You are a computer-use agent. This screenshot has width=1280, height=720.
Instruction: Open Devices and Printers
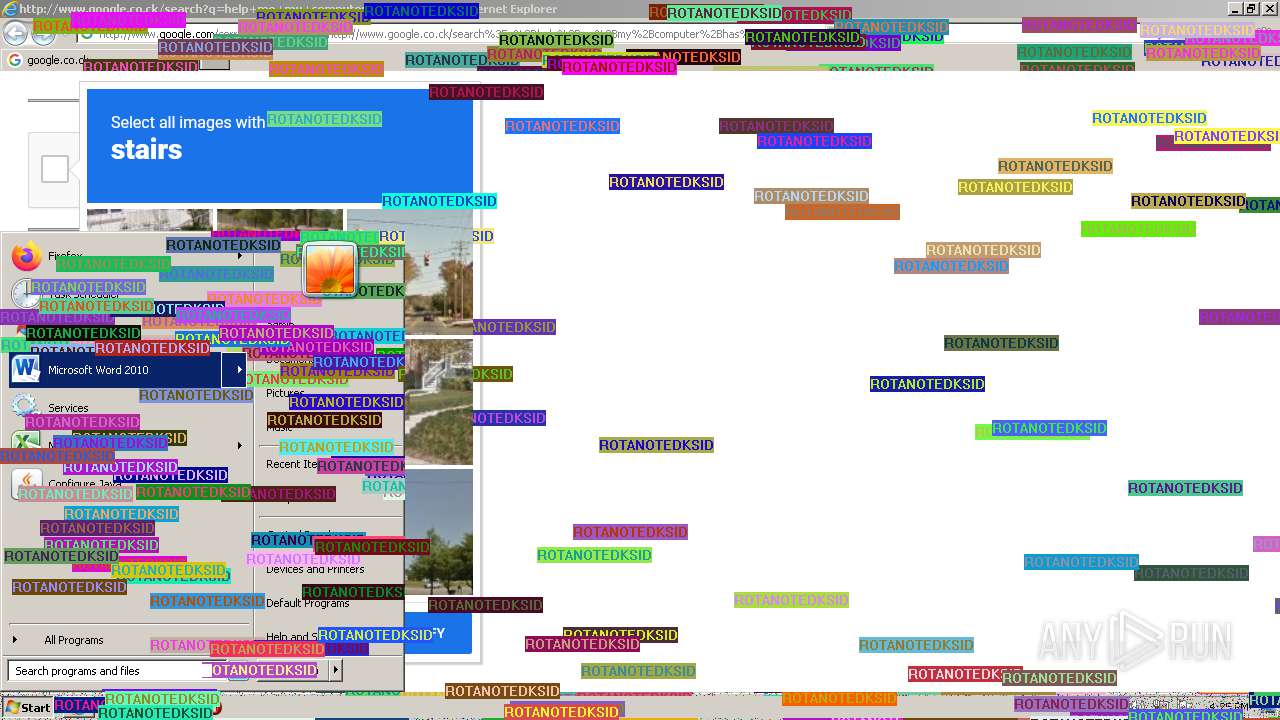pyautogui.click(x=315, y=569)
